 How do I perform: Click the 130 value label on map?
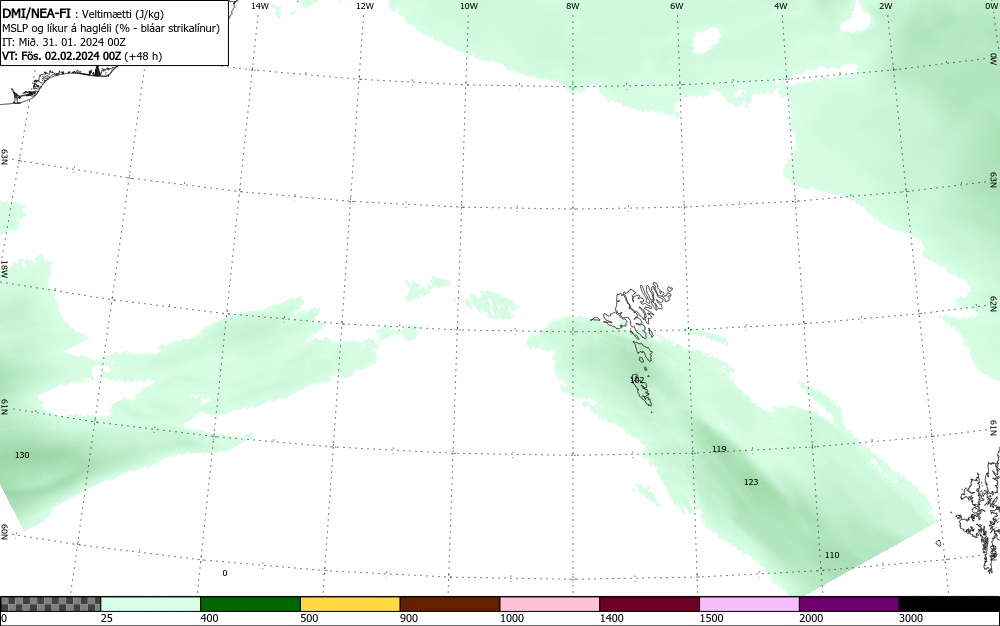pyautogui.click(x=22, y=455)
